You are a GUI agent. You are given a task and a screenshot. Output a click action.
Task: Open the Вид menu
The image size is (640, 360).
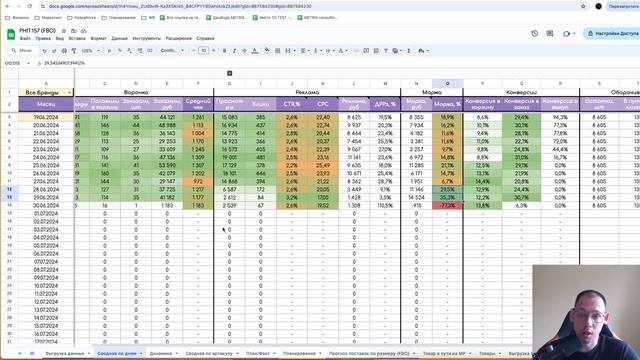(60, 38)
